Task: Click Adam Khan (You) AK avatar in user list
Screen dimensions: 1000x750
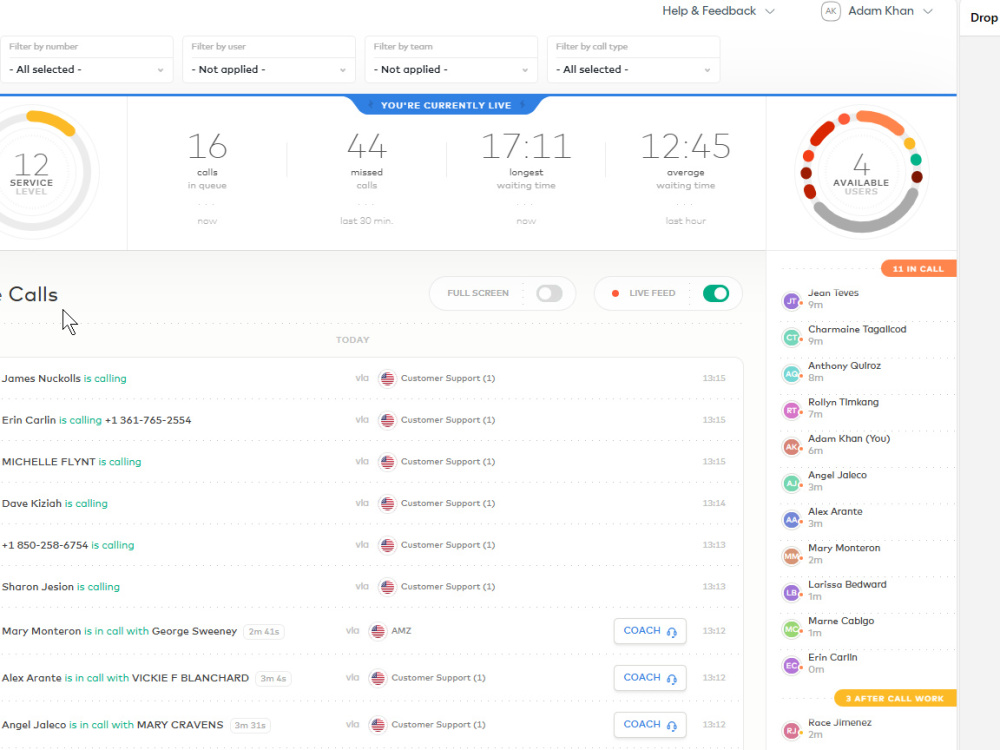Action: coord(791,446)
